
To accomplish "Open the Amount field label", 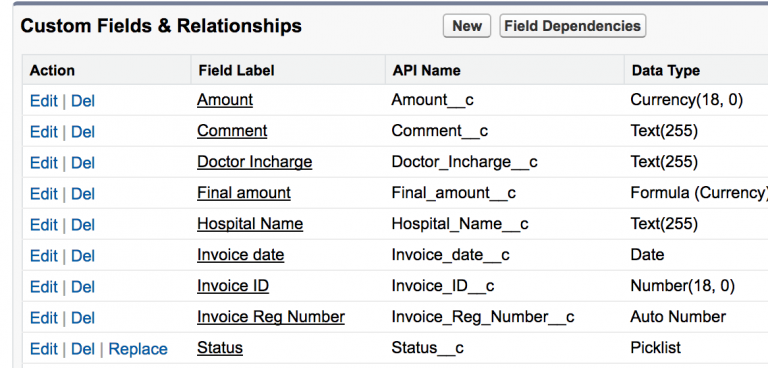I will [x=225, y=100].
